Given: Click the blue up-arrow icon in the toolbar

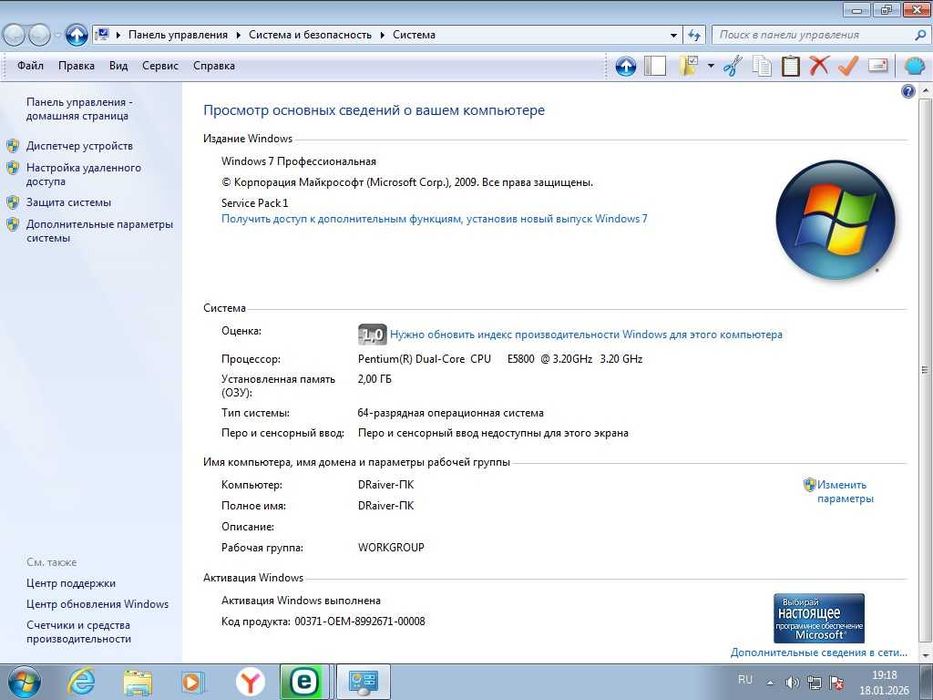Looking at the screenshot, I should click(625, 66).
